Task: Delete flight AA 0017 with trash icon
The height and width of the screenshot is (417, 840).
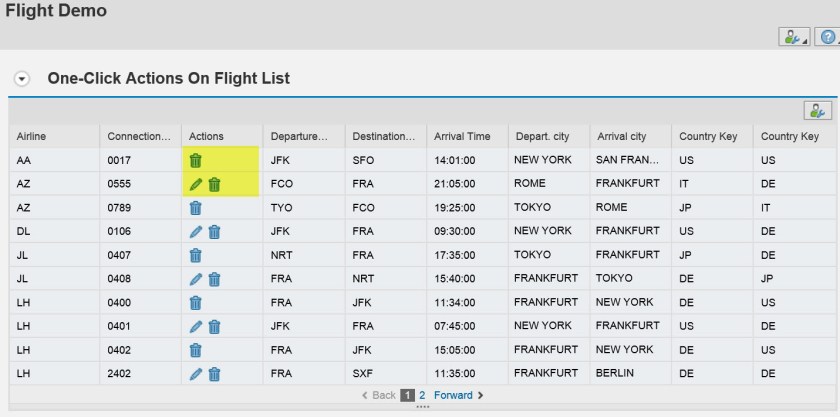Action: 196,160
